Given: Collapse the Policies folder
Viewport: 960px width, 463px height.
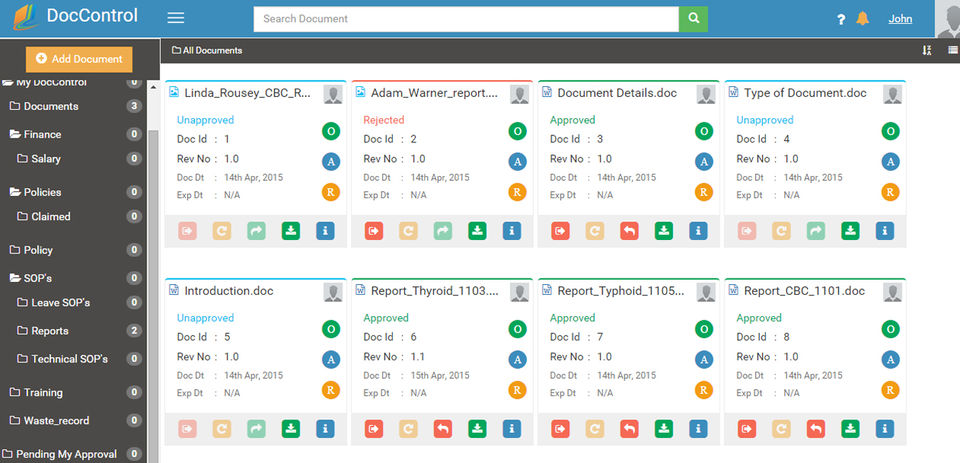Looking at the screenshot, I should tap(15, 192).
